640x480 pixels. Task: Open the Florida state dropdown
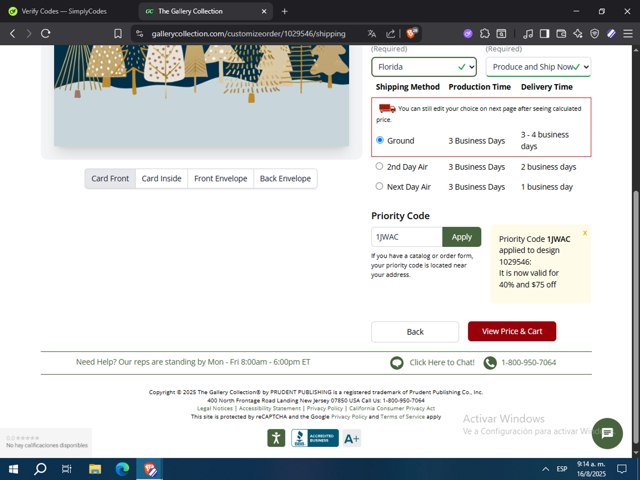pos(424,67)
